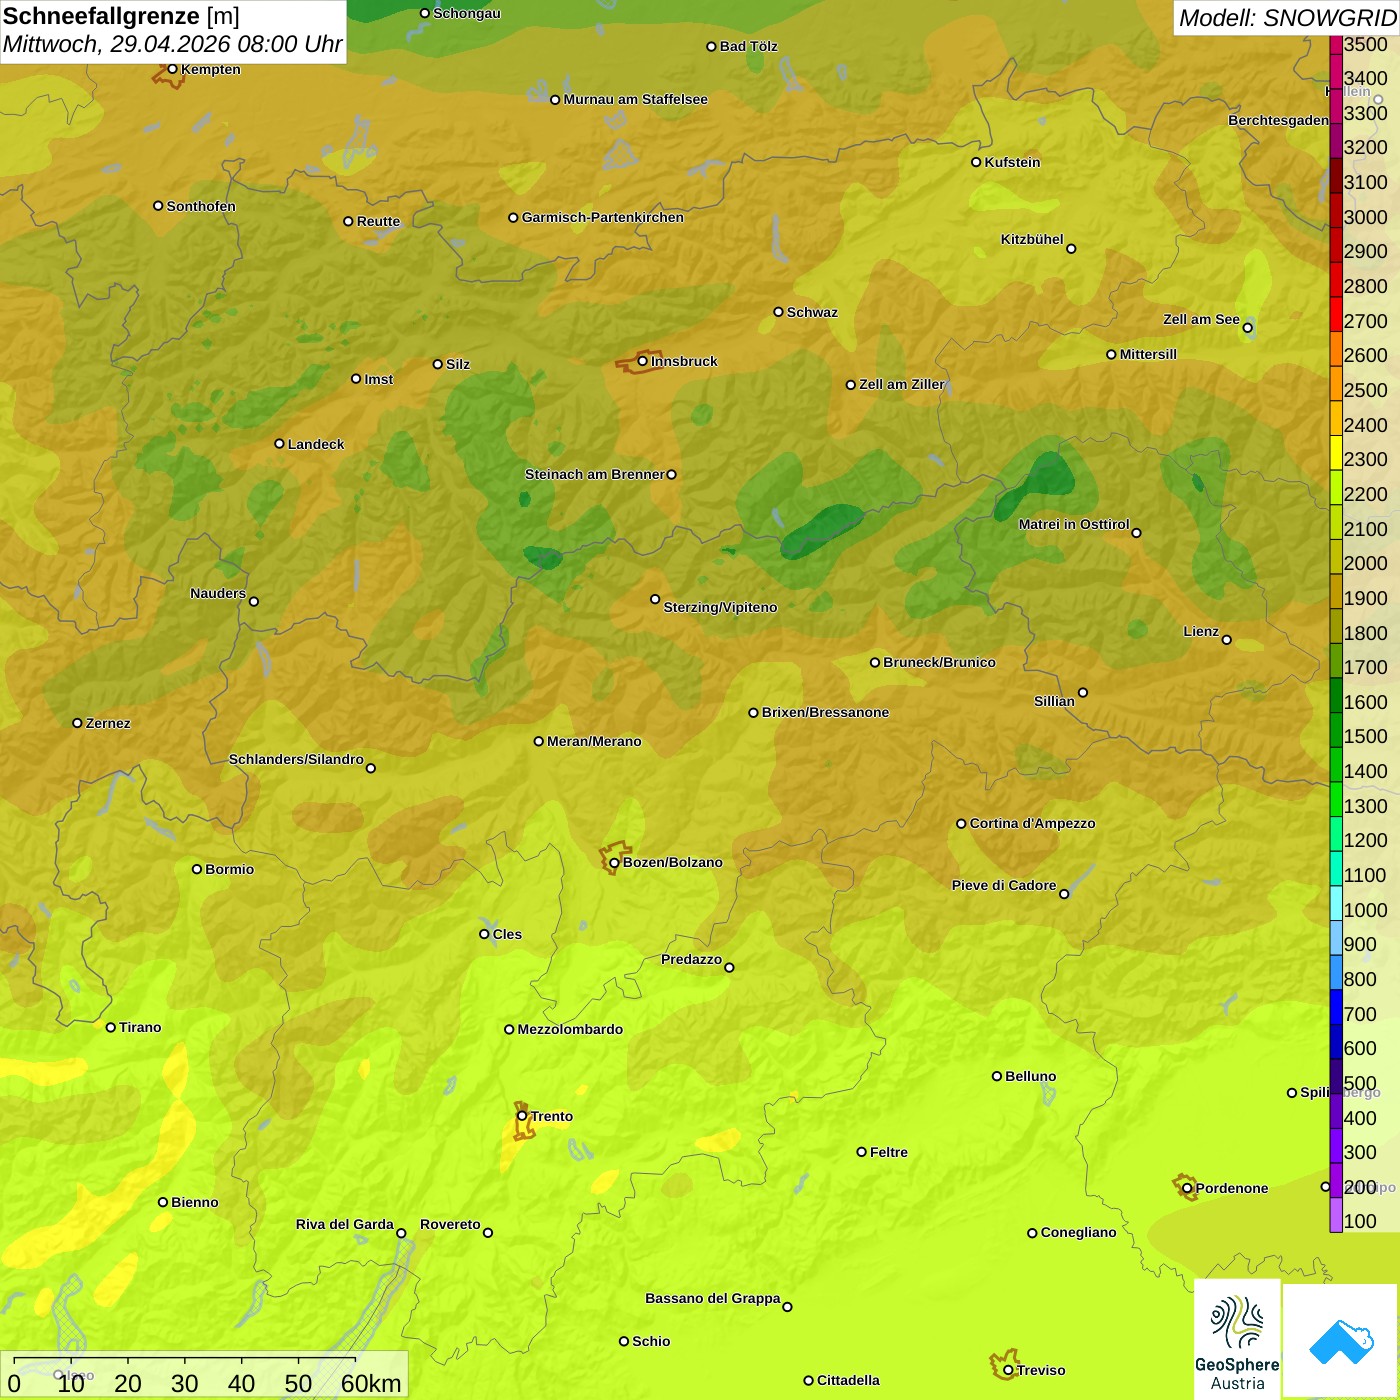This screenshot has height=1400, width=1400.
Task: Click the date Mittwoch, 29.04.2026 08:00 Uhr
Action: coord(172,44)
